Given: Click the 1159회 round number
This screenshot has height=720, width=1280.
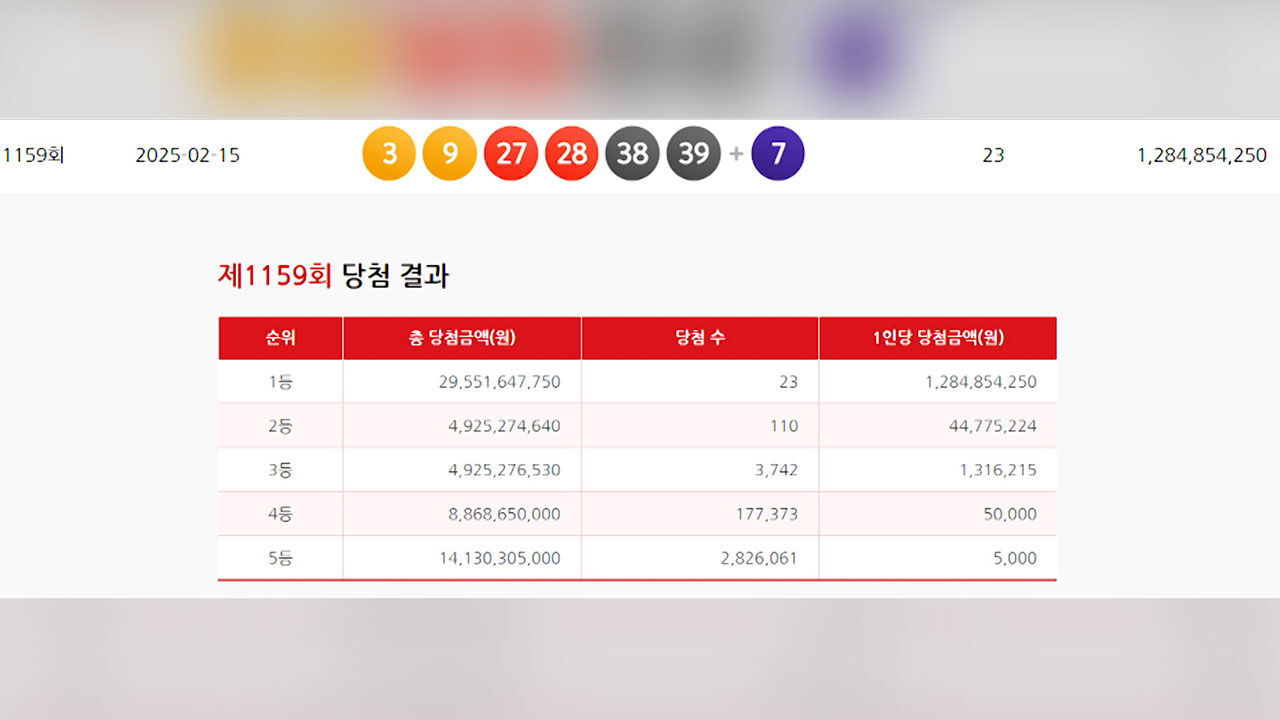Looking at the screenshot, I should [33, 155].
